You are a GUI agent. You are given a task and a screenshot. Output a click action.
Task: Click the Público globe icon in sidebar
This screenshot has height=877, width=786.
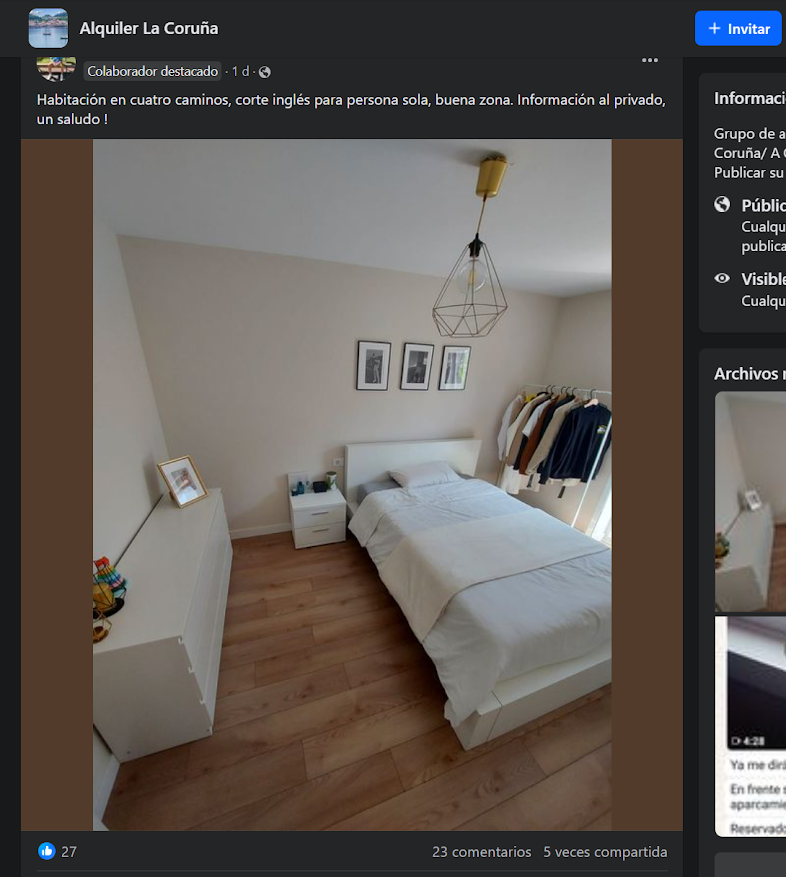pyautogui.click(x=722, y=204)
